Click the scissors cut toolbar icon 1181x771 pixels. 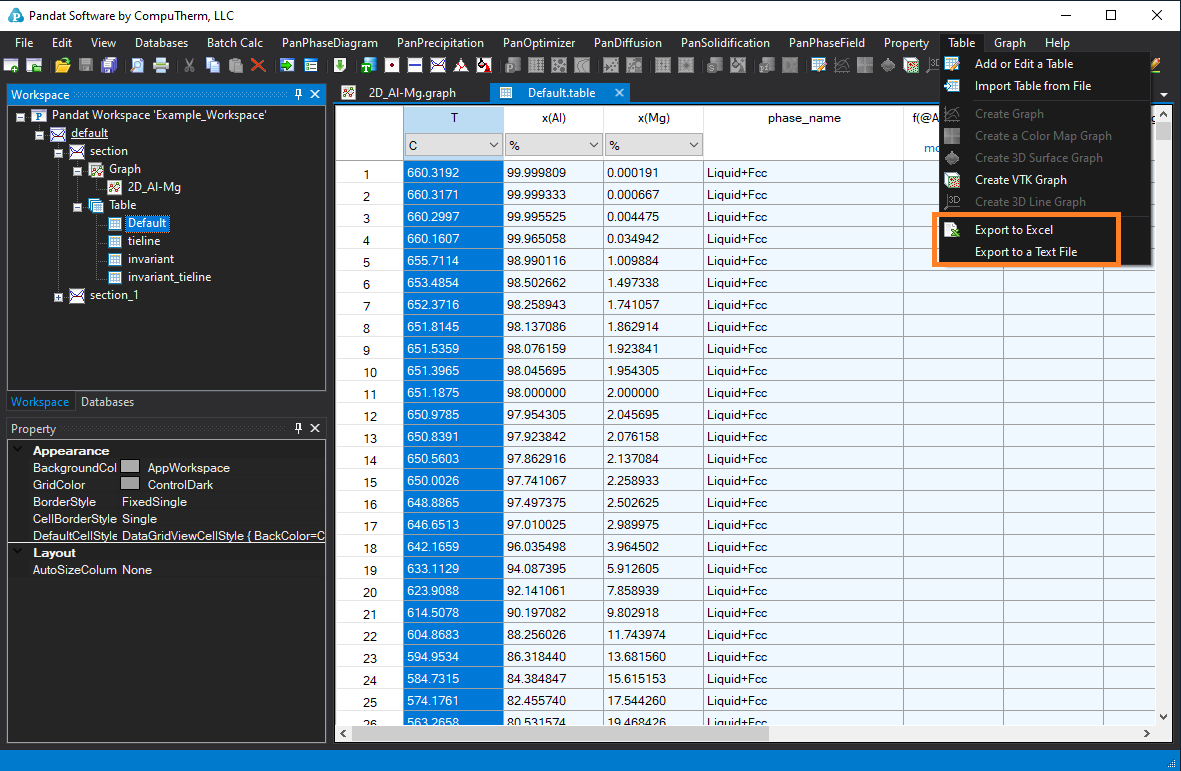coord(189,65)
